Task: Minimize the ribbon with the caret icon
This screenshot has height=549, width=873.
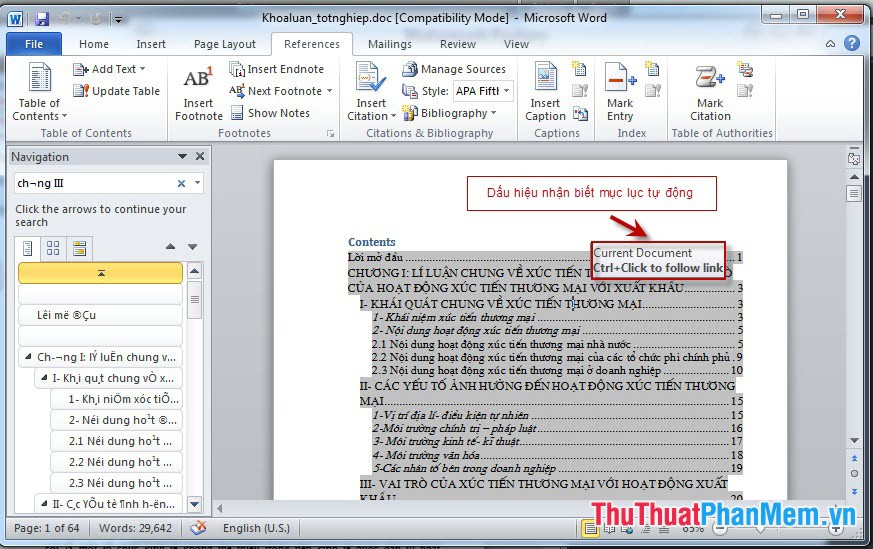Action: tap(830, 43)
